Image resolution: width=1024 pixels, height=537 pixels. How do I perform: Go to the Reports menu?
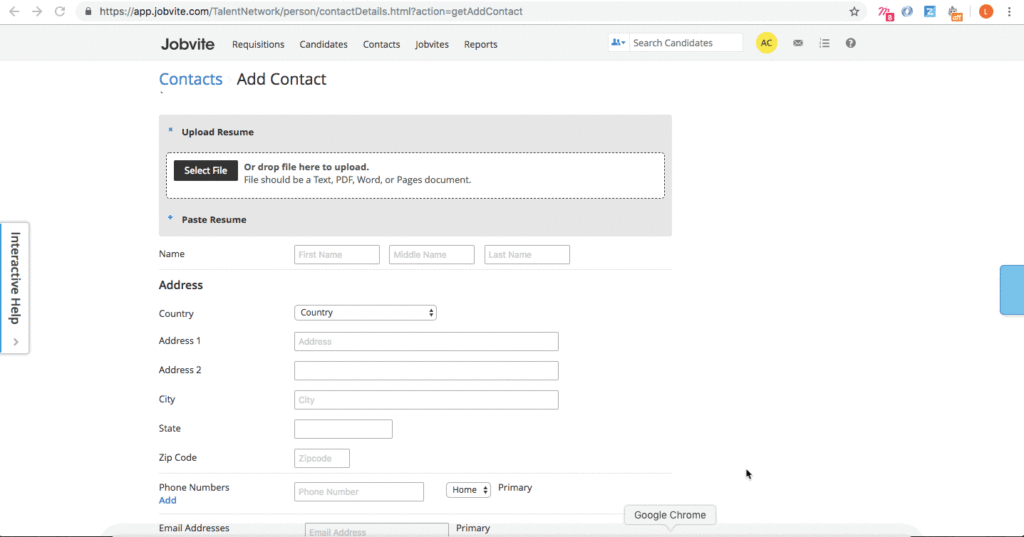tap(480, 44)
